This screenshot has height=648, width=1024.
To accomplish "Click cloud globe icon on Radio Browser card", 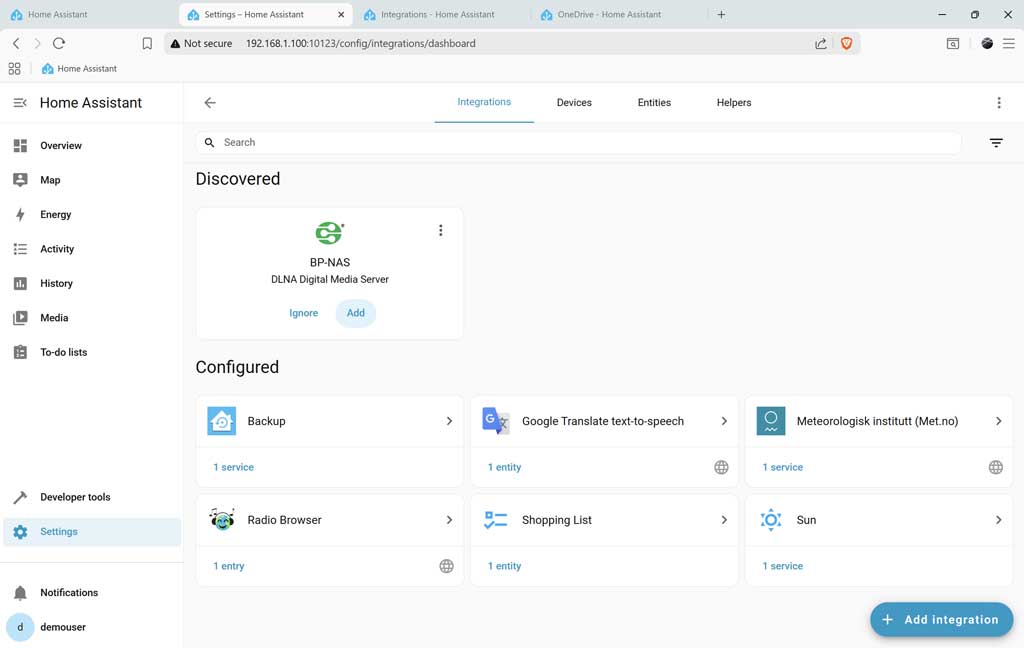I will pyautogui.click(x=446, y=566).
